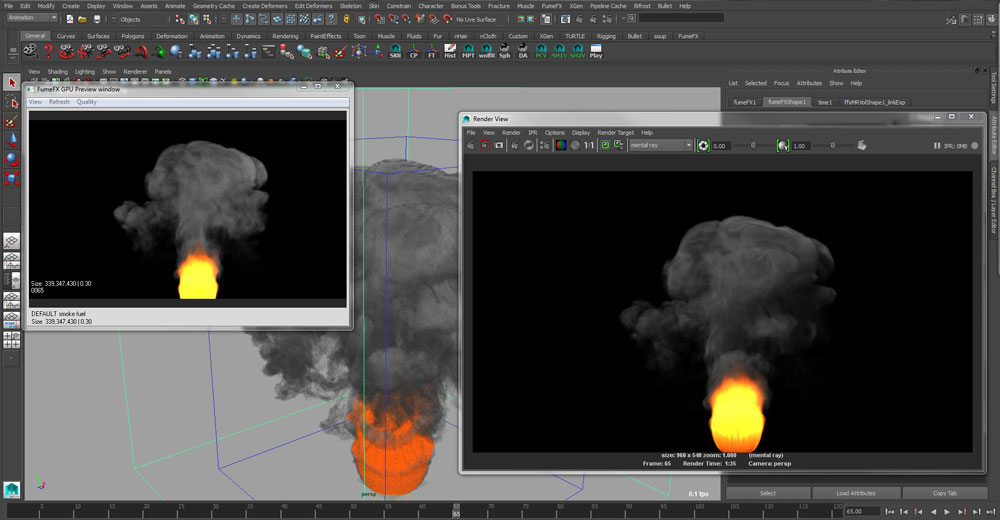Click the SH1V shelf button

point(559,52)
